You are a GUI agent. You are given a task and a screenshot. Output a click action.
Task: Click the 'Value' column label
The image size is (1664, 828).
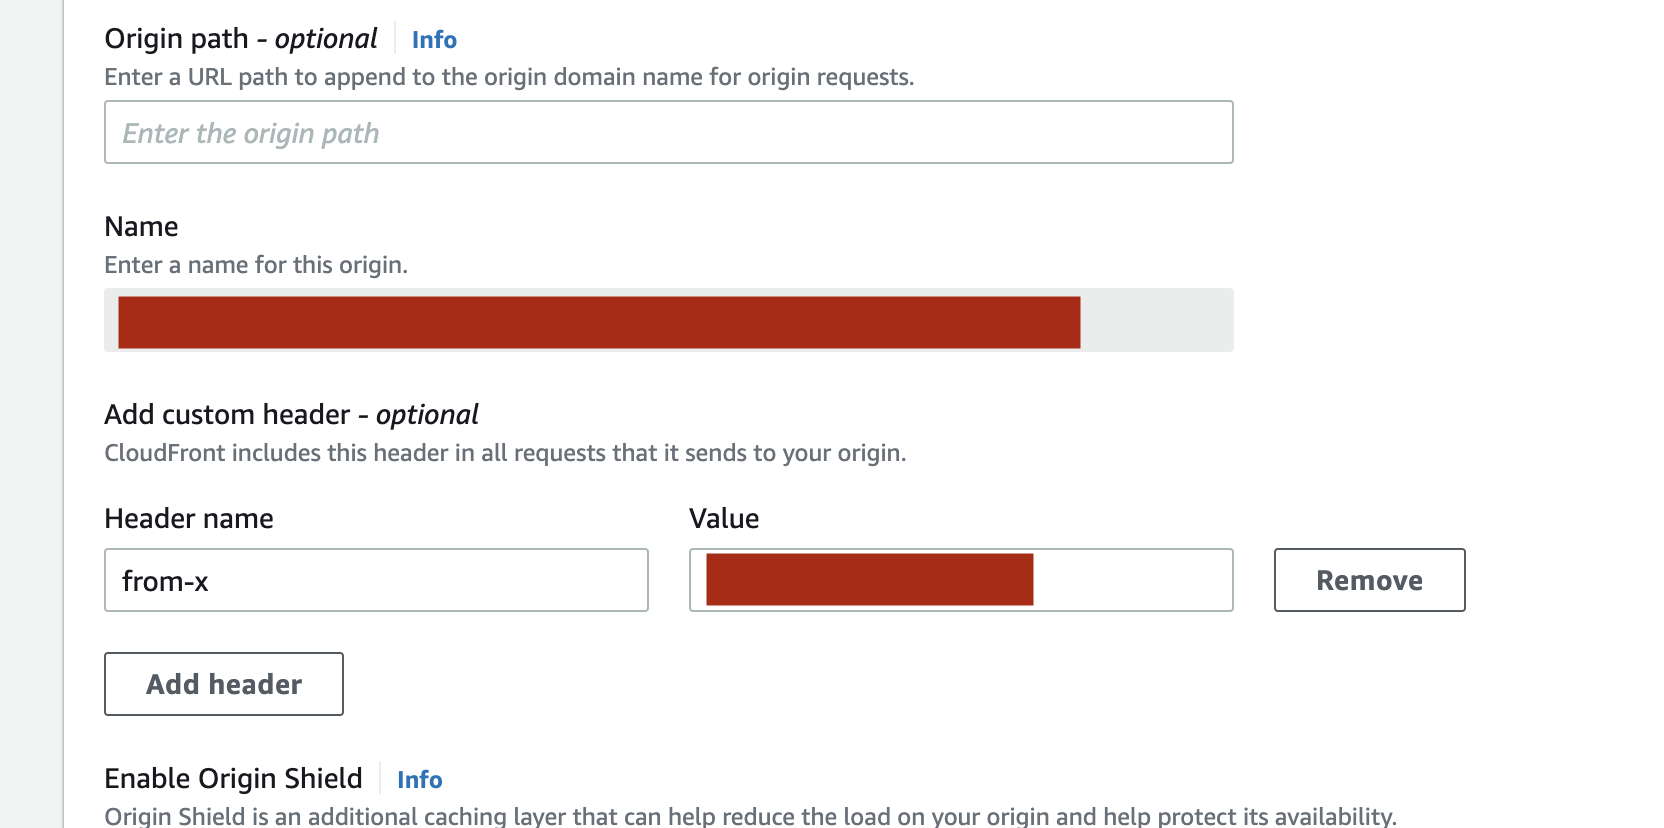(x=724, y=519)
